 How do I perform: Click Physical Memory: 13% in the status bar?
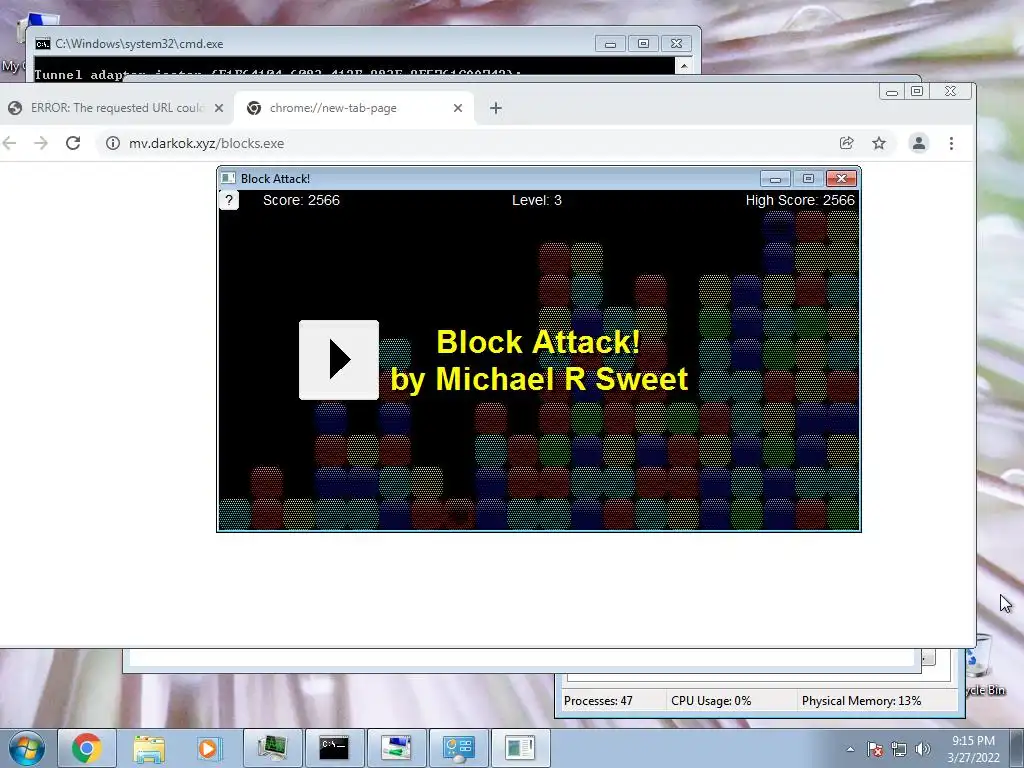click(x=861, y=701)
